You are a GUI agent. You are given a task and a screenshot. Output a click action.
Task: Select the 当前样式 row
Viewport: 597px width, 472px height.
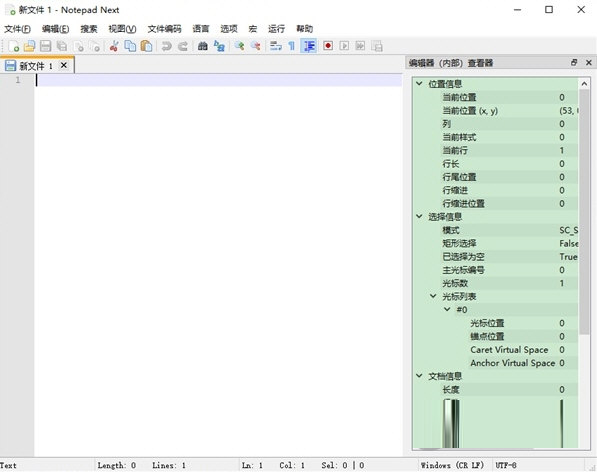(496, 137)
